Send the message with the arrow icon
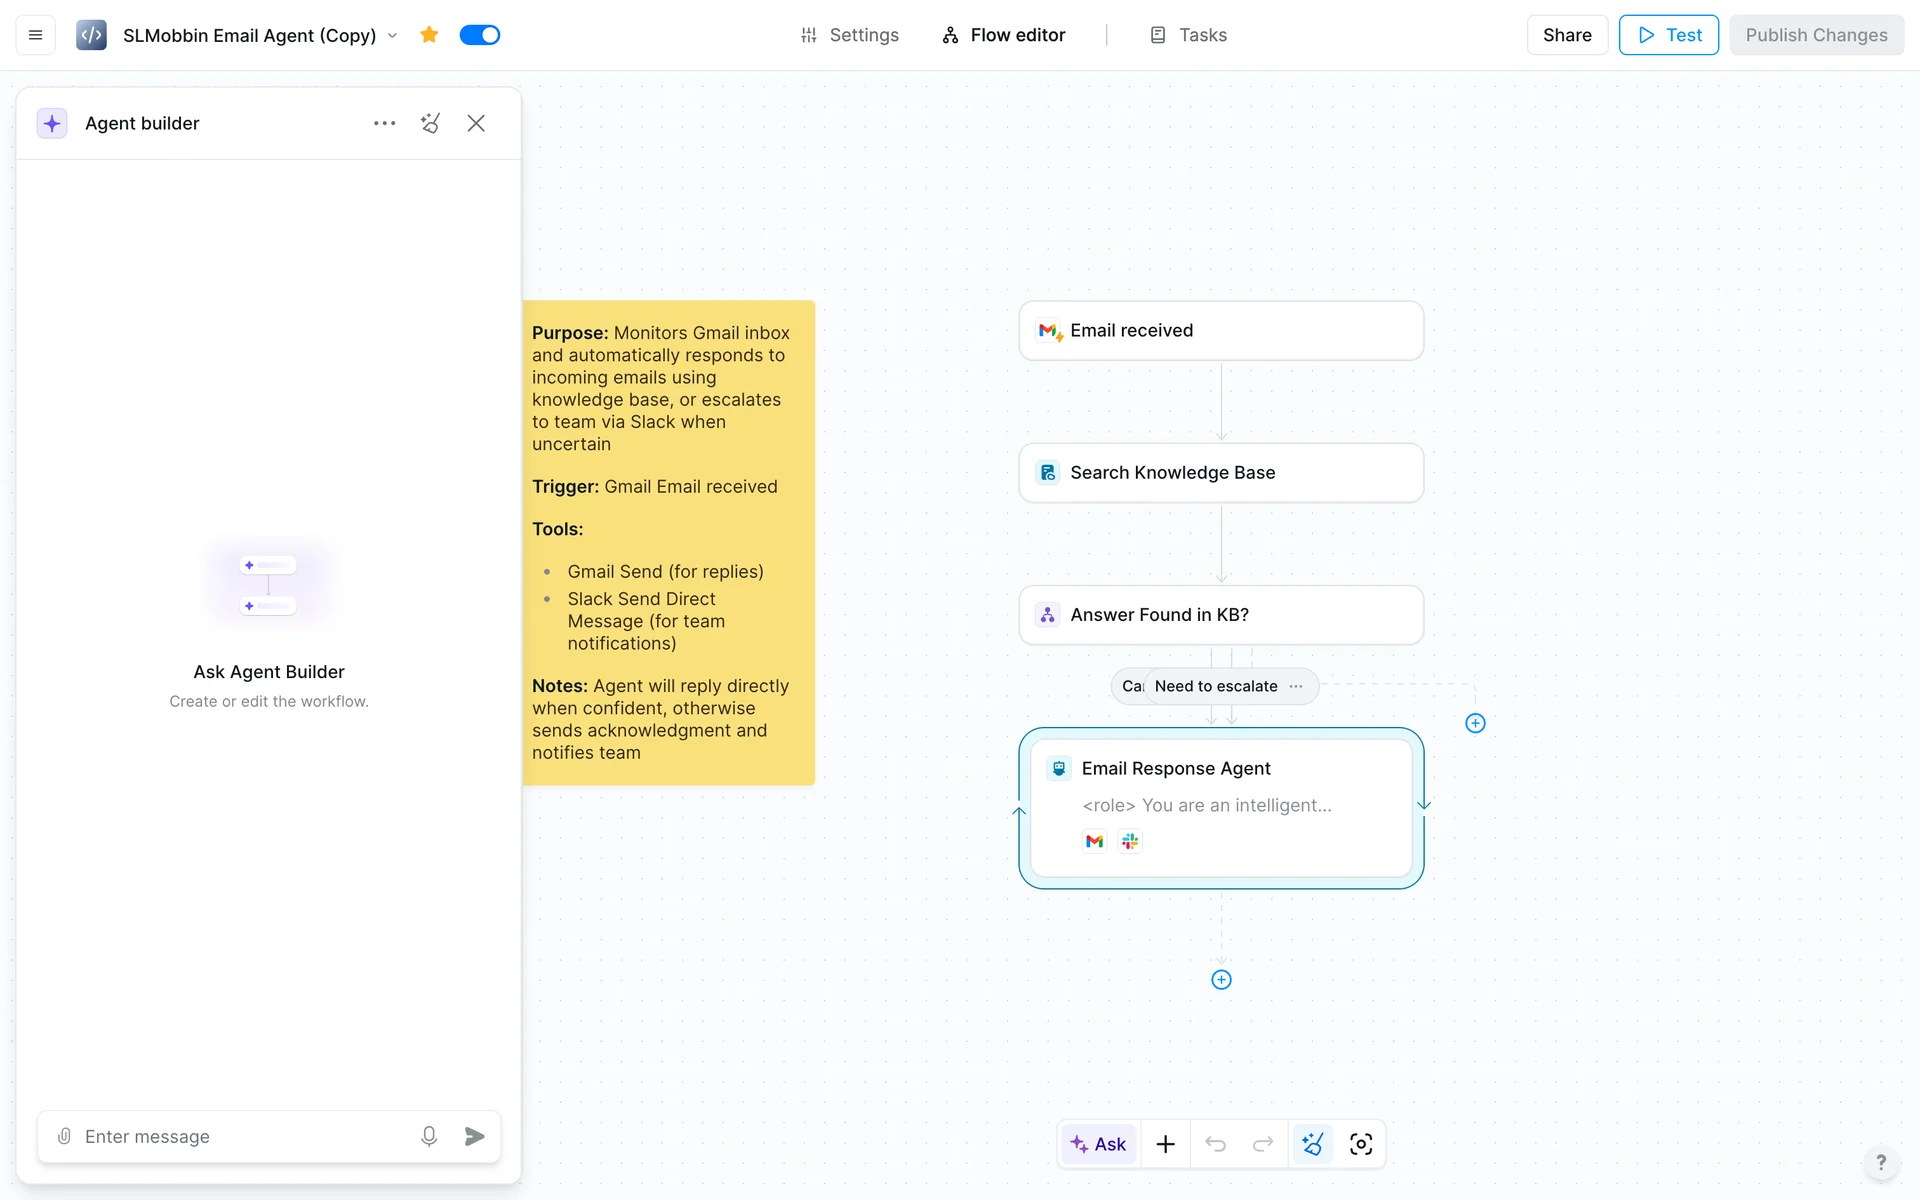This screenshot has height=1200, width=1920. [474, 1136]
